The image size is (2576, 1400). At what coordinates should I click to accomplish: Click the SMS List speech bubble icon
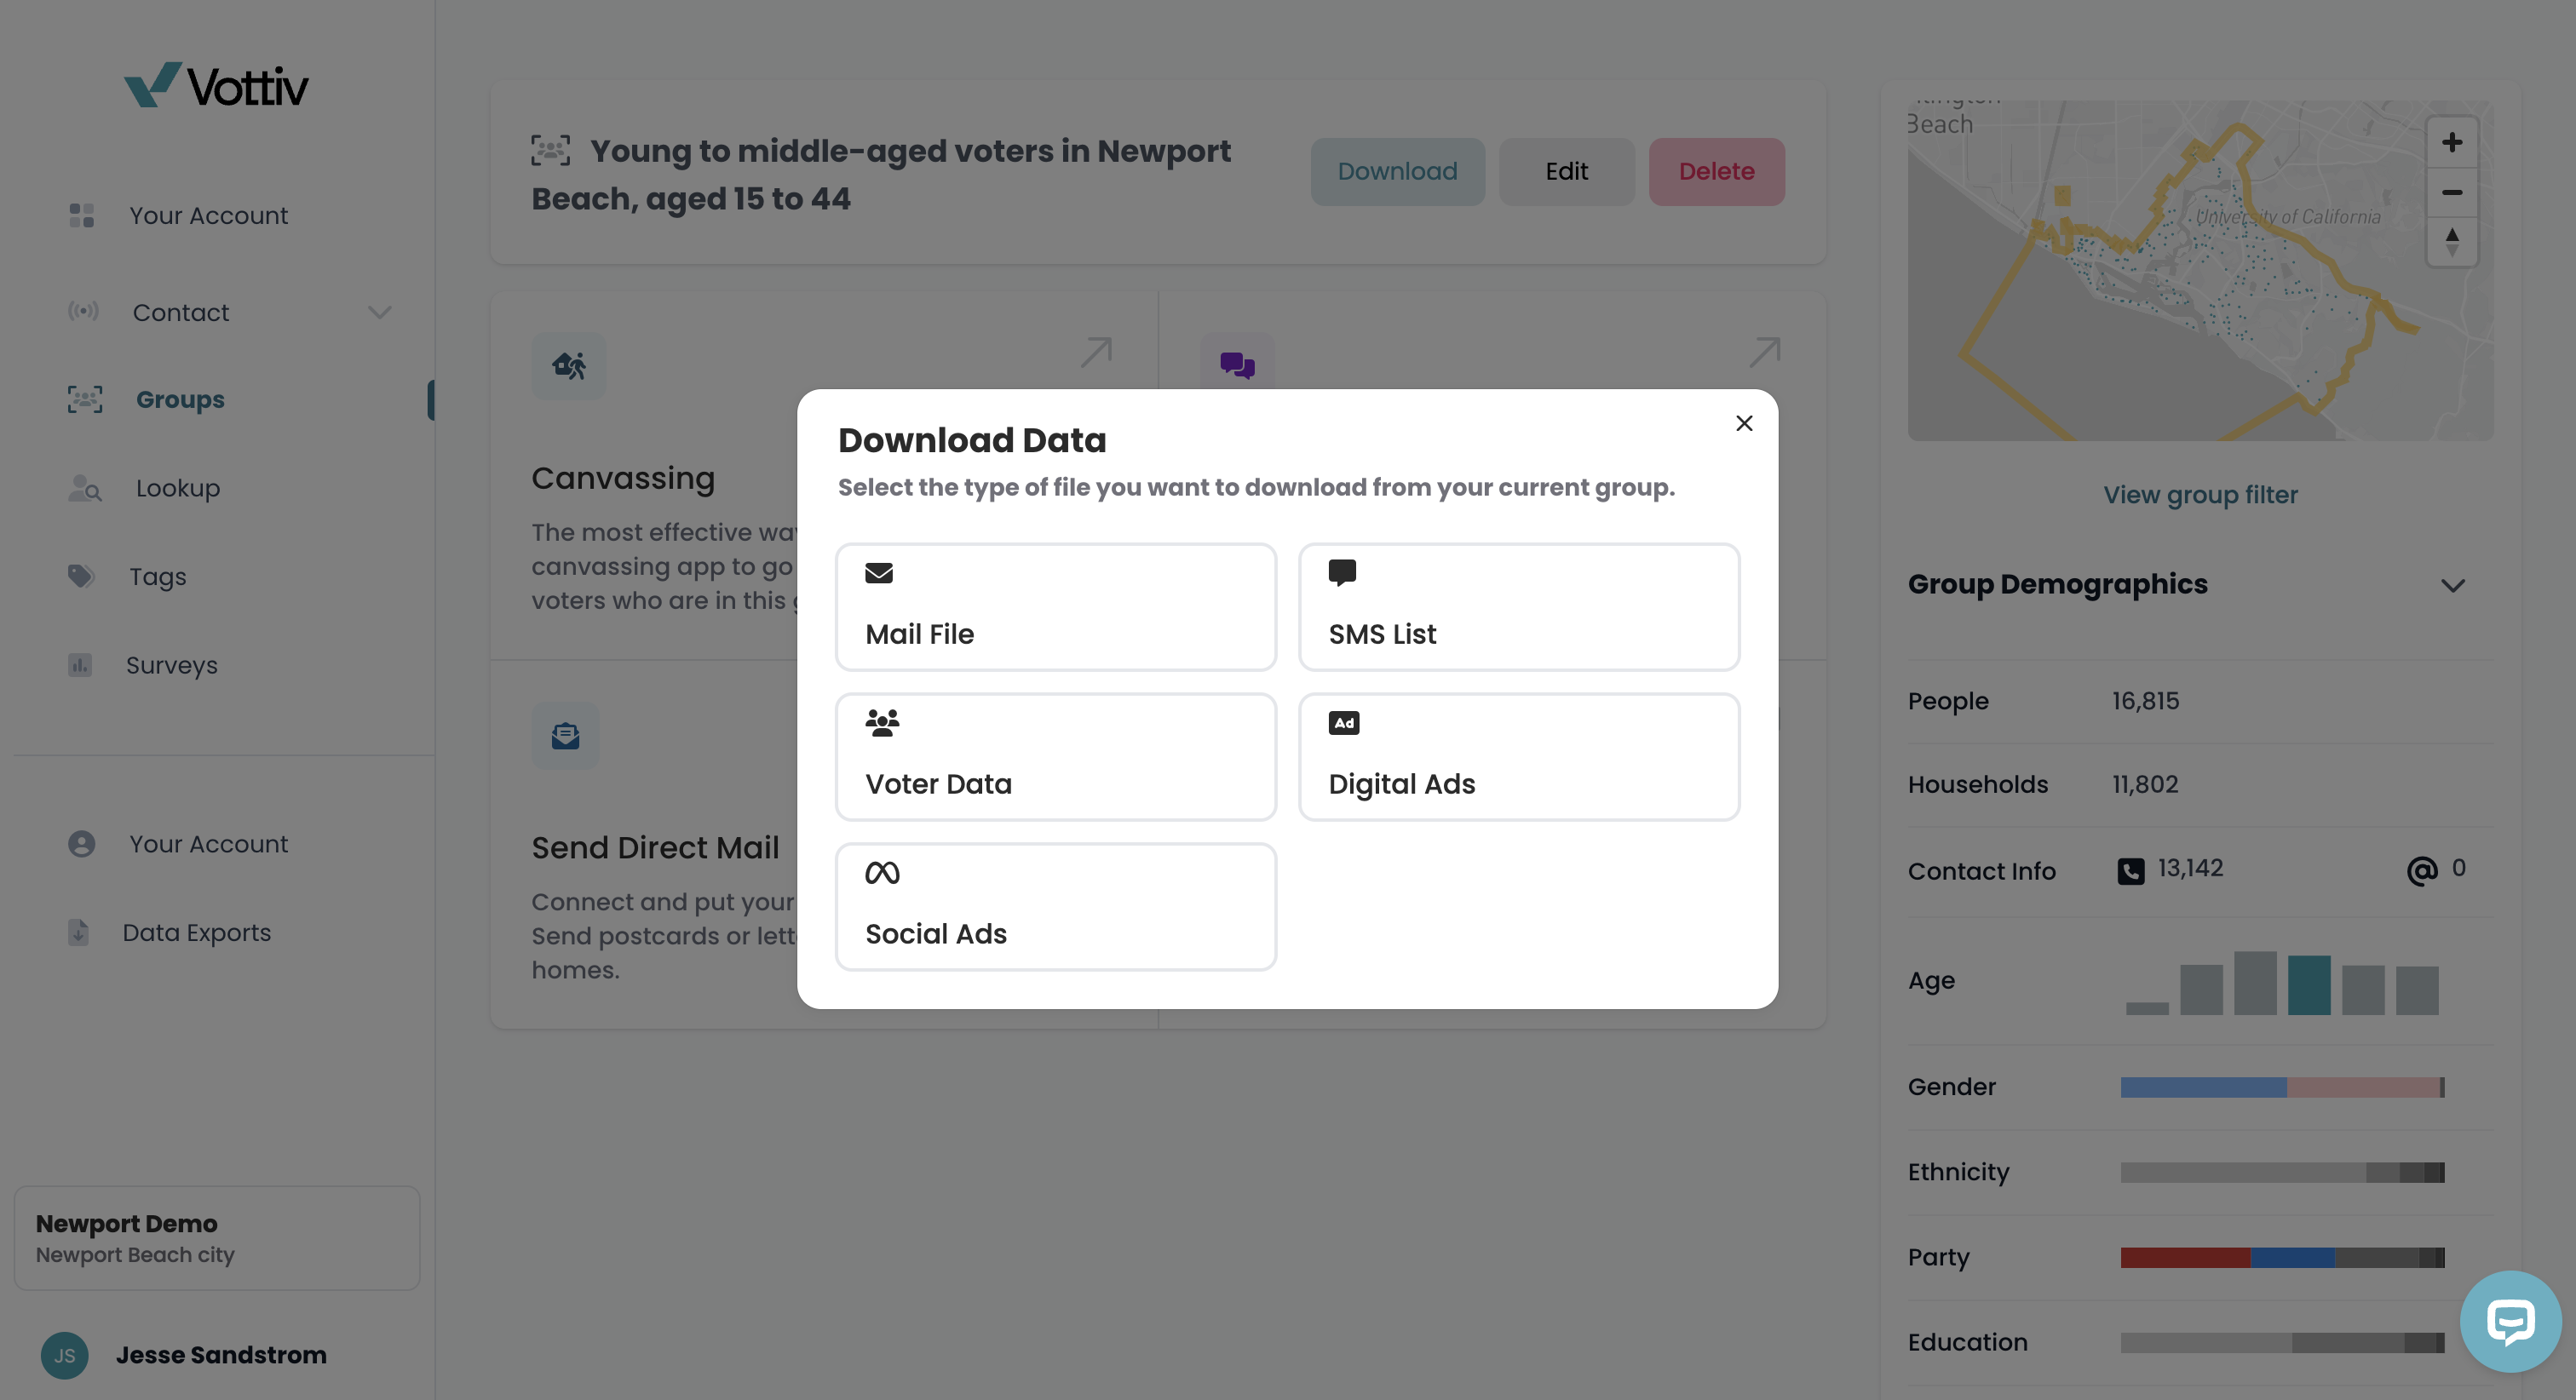[1342, 573]
